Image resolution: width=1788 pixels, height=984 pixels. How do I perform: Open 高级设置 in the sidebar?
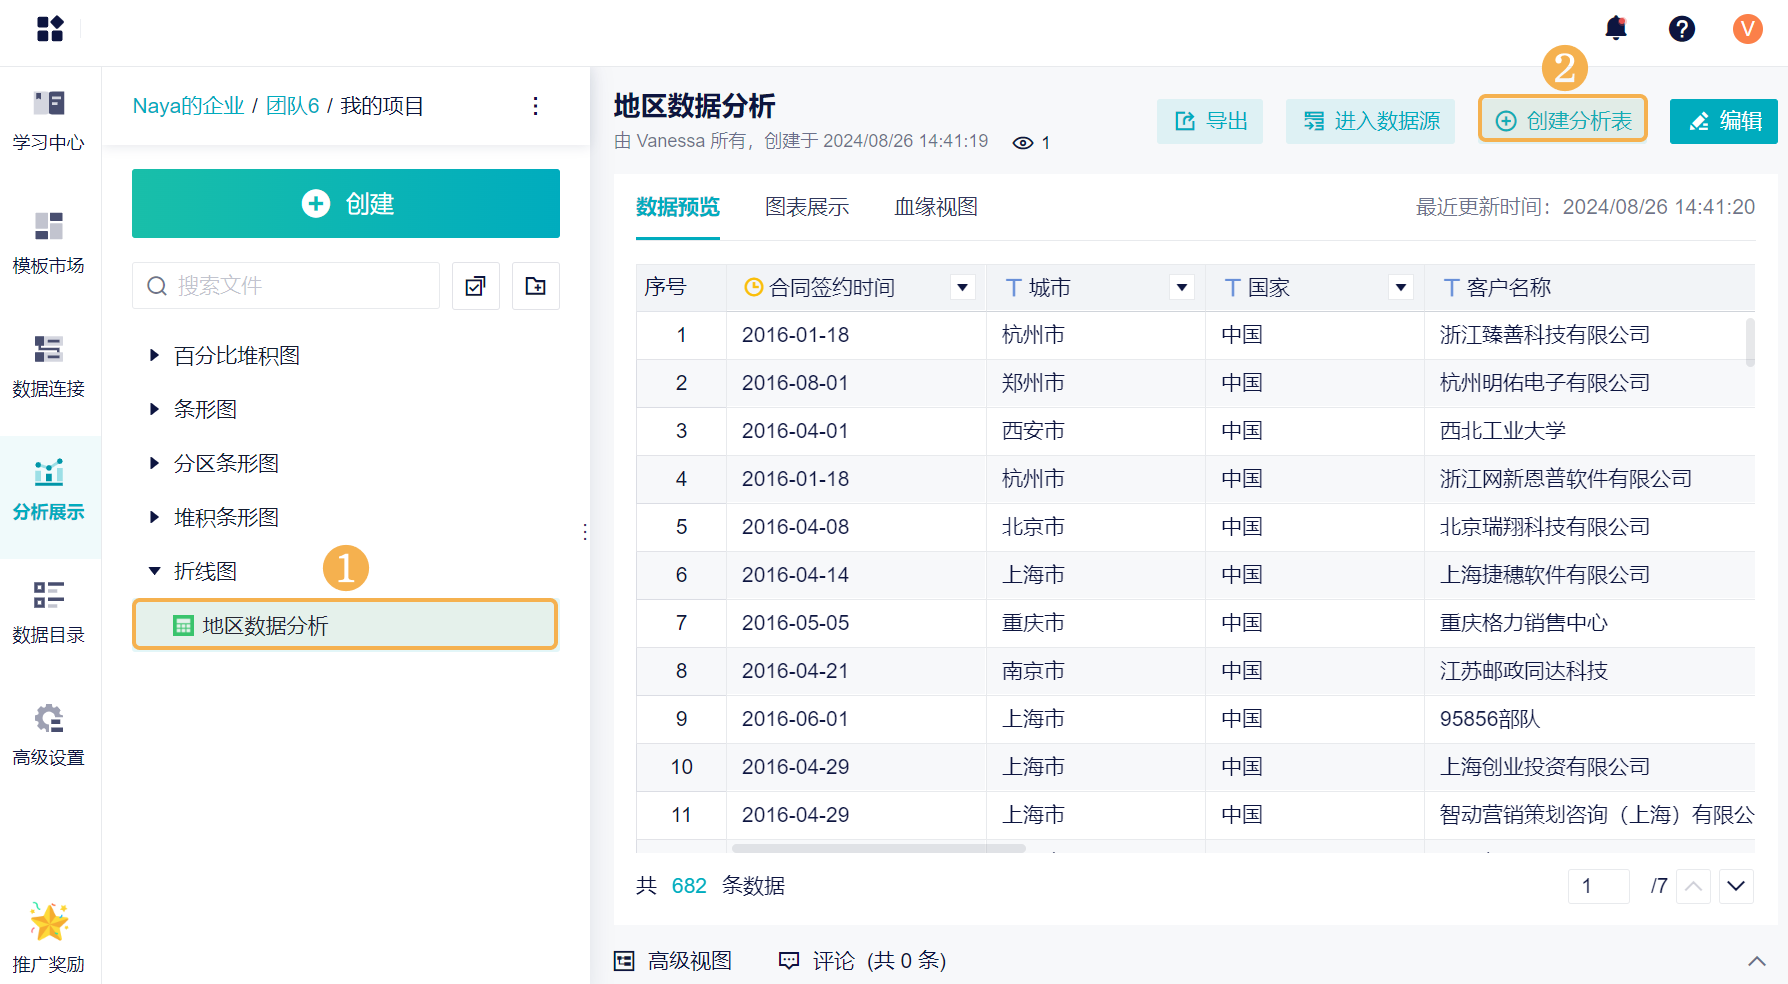[49, 736]
